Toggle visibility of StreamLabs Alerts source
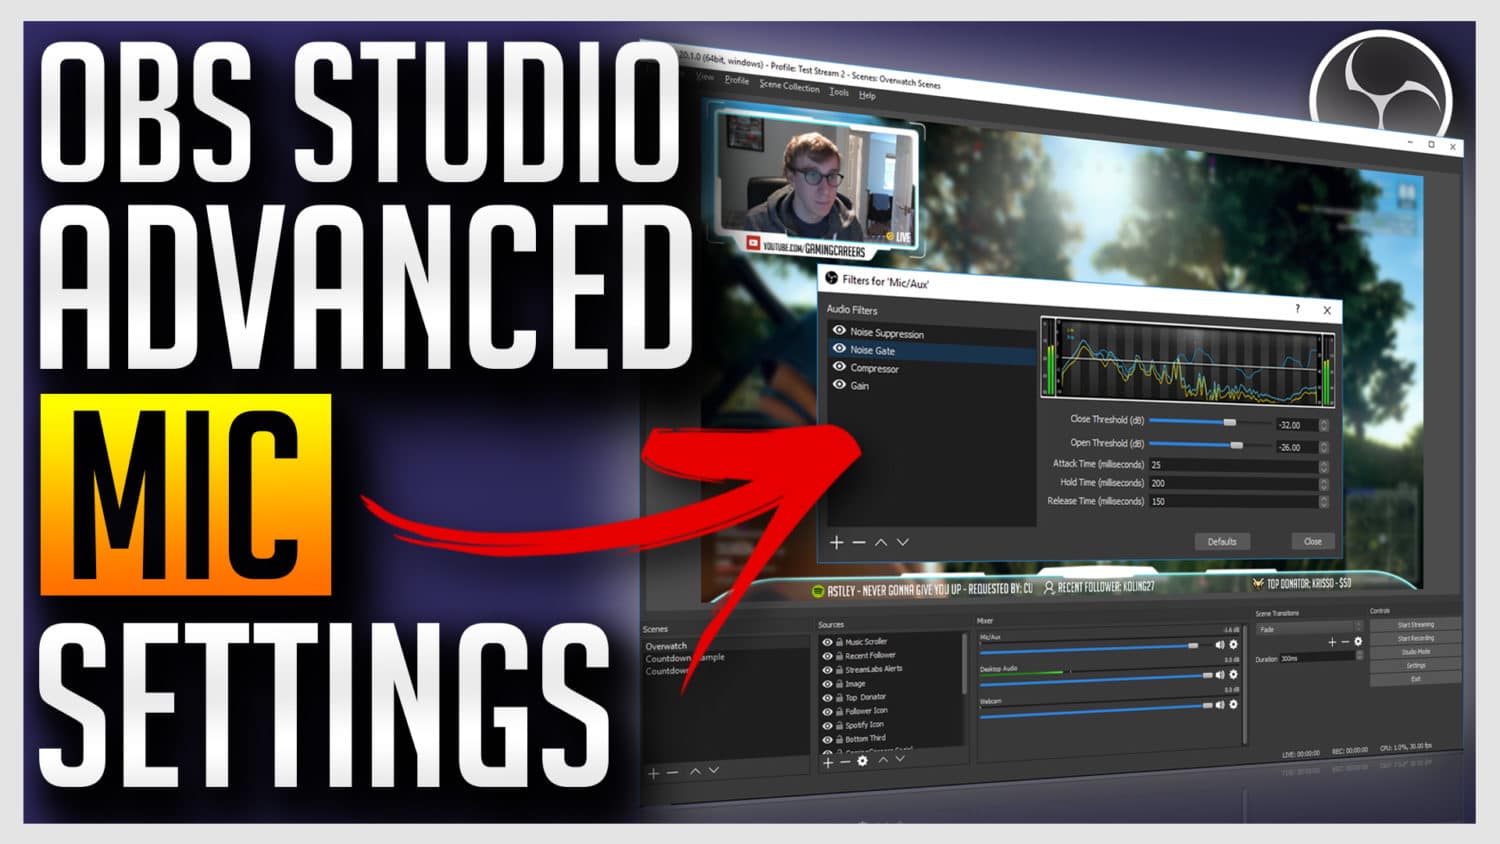Image resolution: width=1500 pixels, height=844 pixels. coord(827,670)
